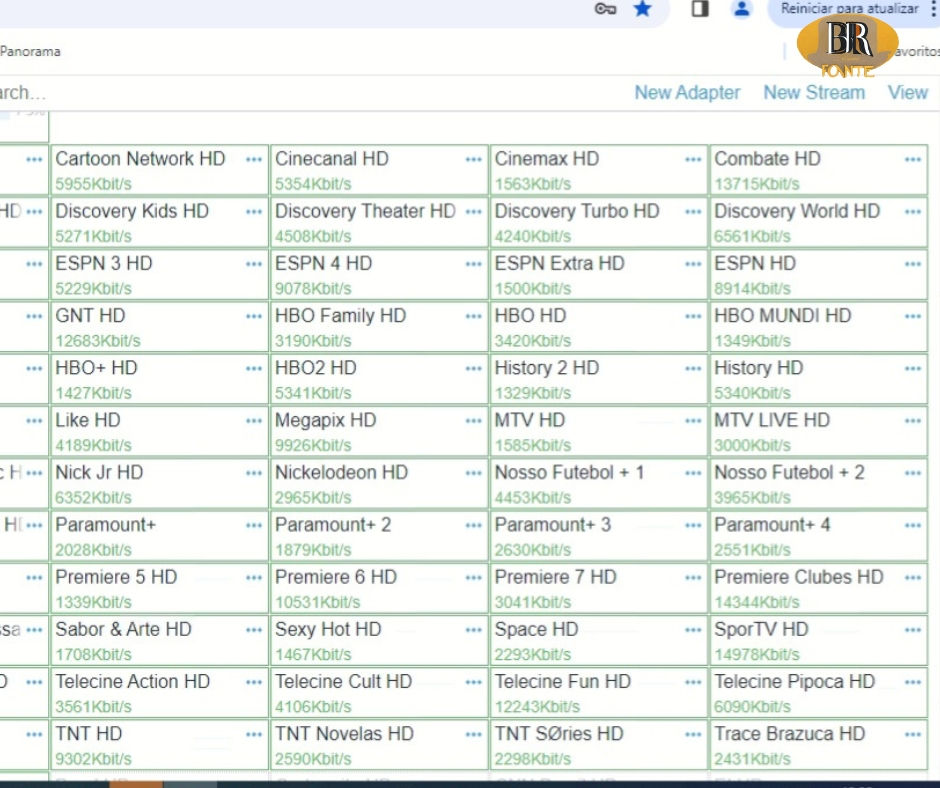Select the Nosso Futebol + 1 stream name
This screenshot has height=788, width=940.
click(569, 472)
